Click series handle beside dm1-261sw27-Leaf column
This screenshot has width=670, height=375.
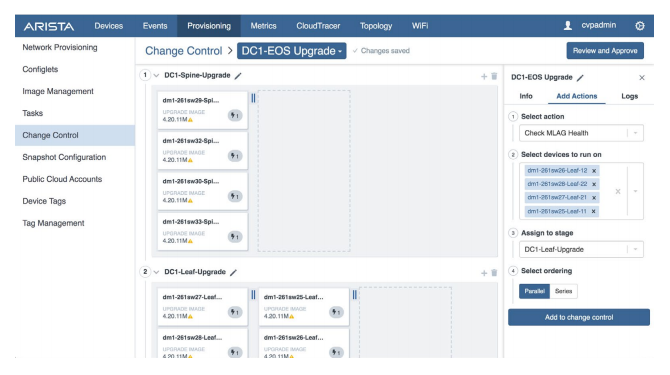253,295
